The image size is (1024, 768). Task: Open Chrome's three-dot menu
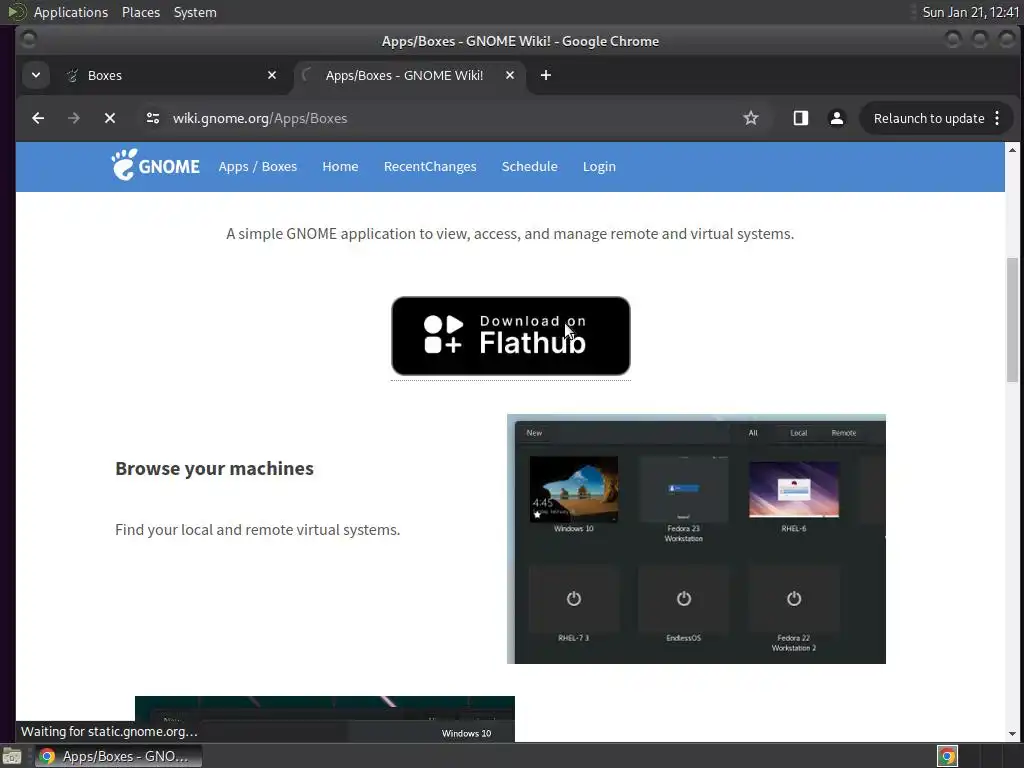(997, 118)
